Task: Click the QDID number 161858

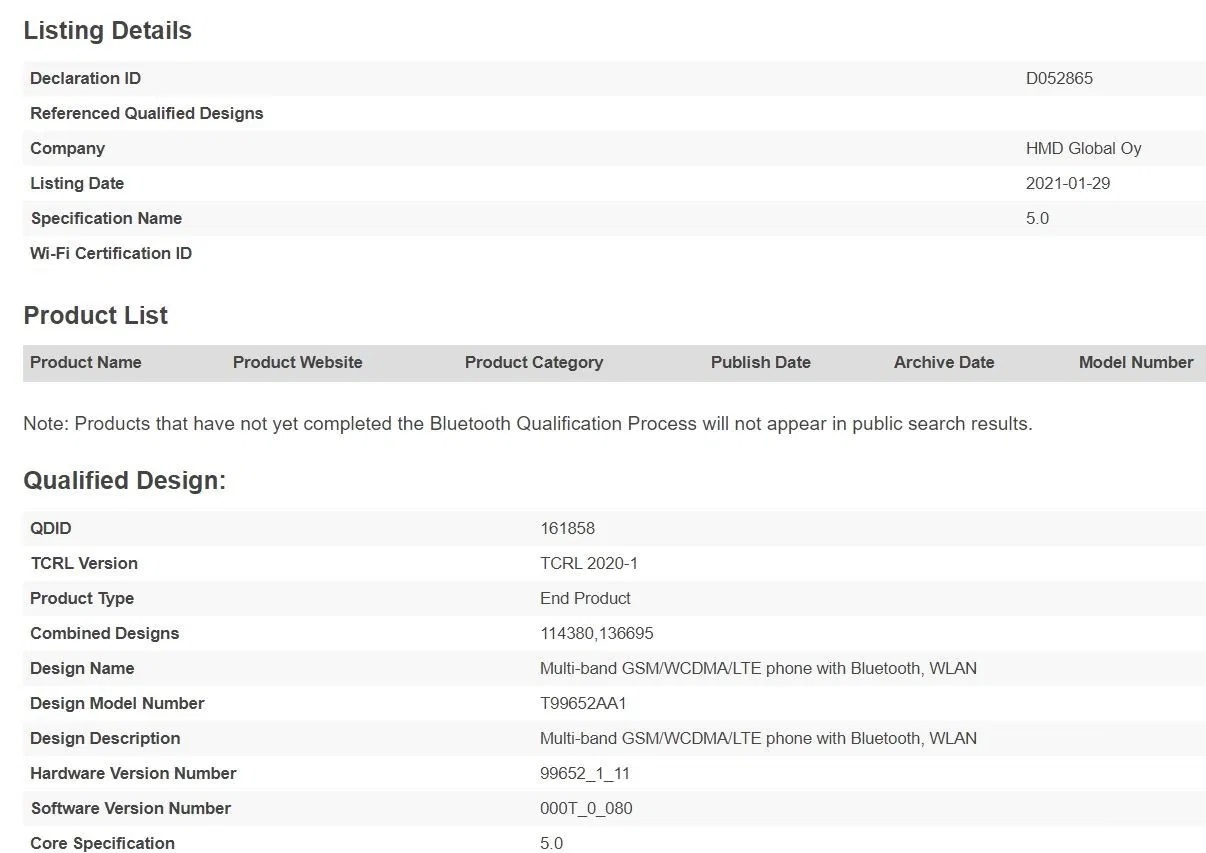Action: click(567, 529)
